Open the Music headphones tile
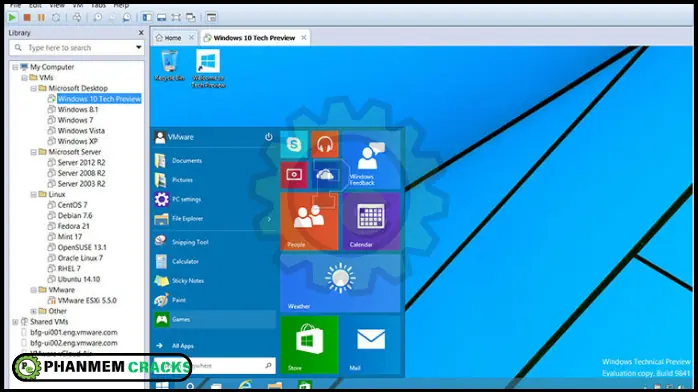Screen dimensions: 698x392 click(325, 144)
